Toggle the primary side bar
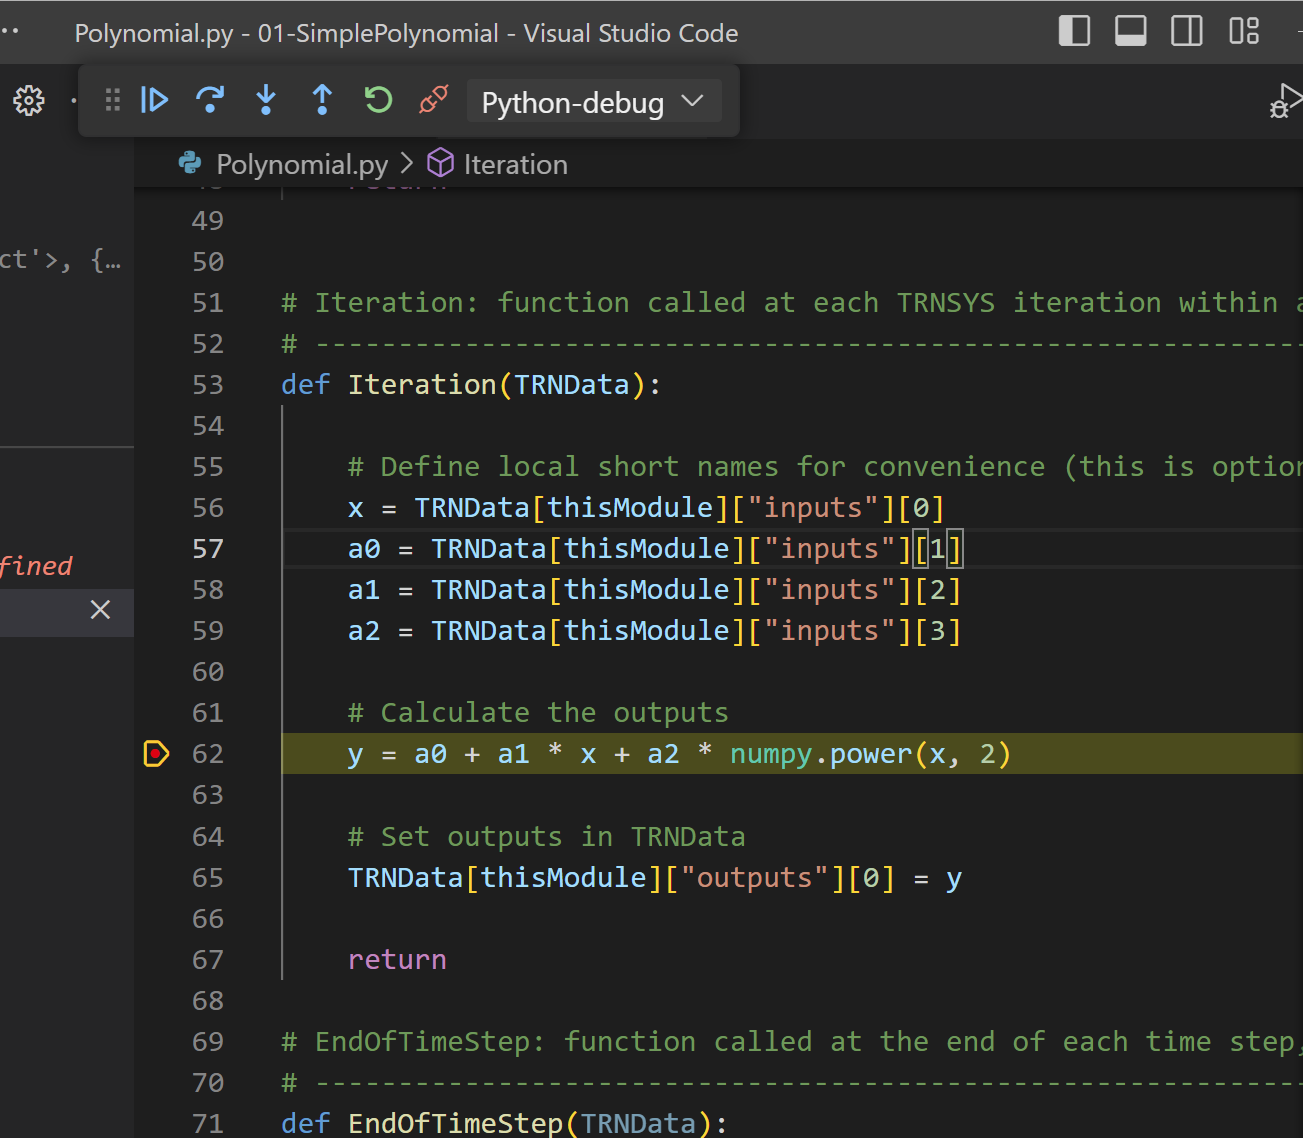This screenshot has width=1303, height=1138. click(1074, 31)
